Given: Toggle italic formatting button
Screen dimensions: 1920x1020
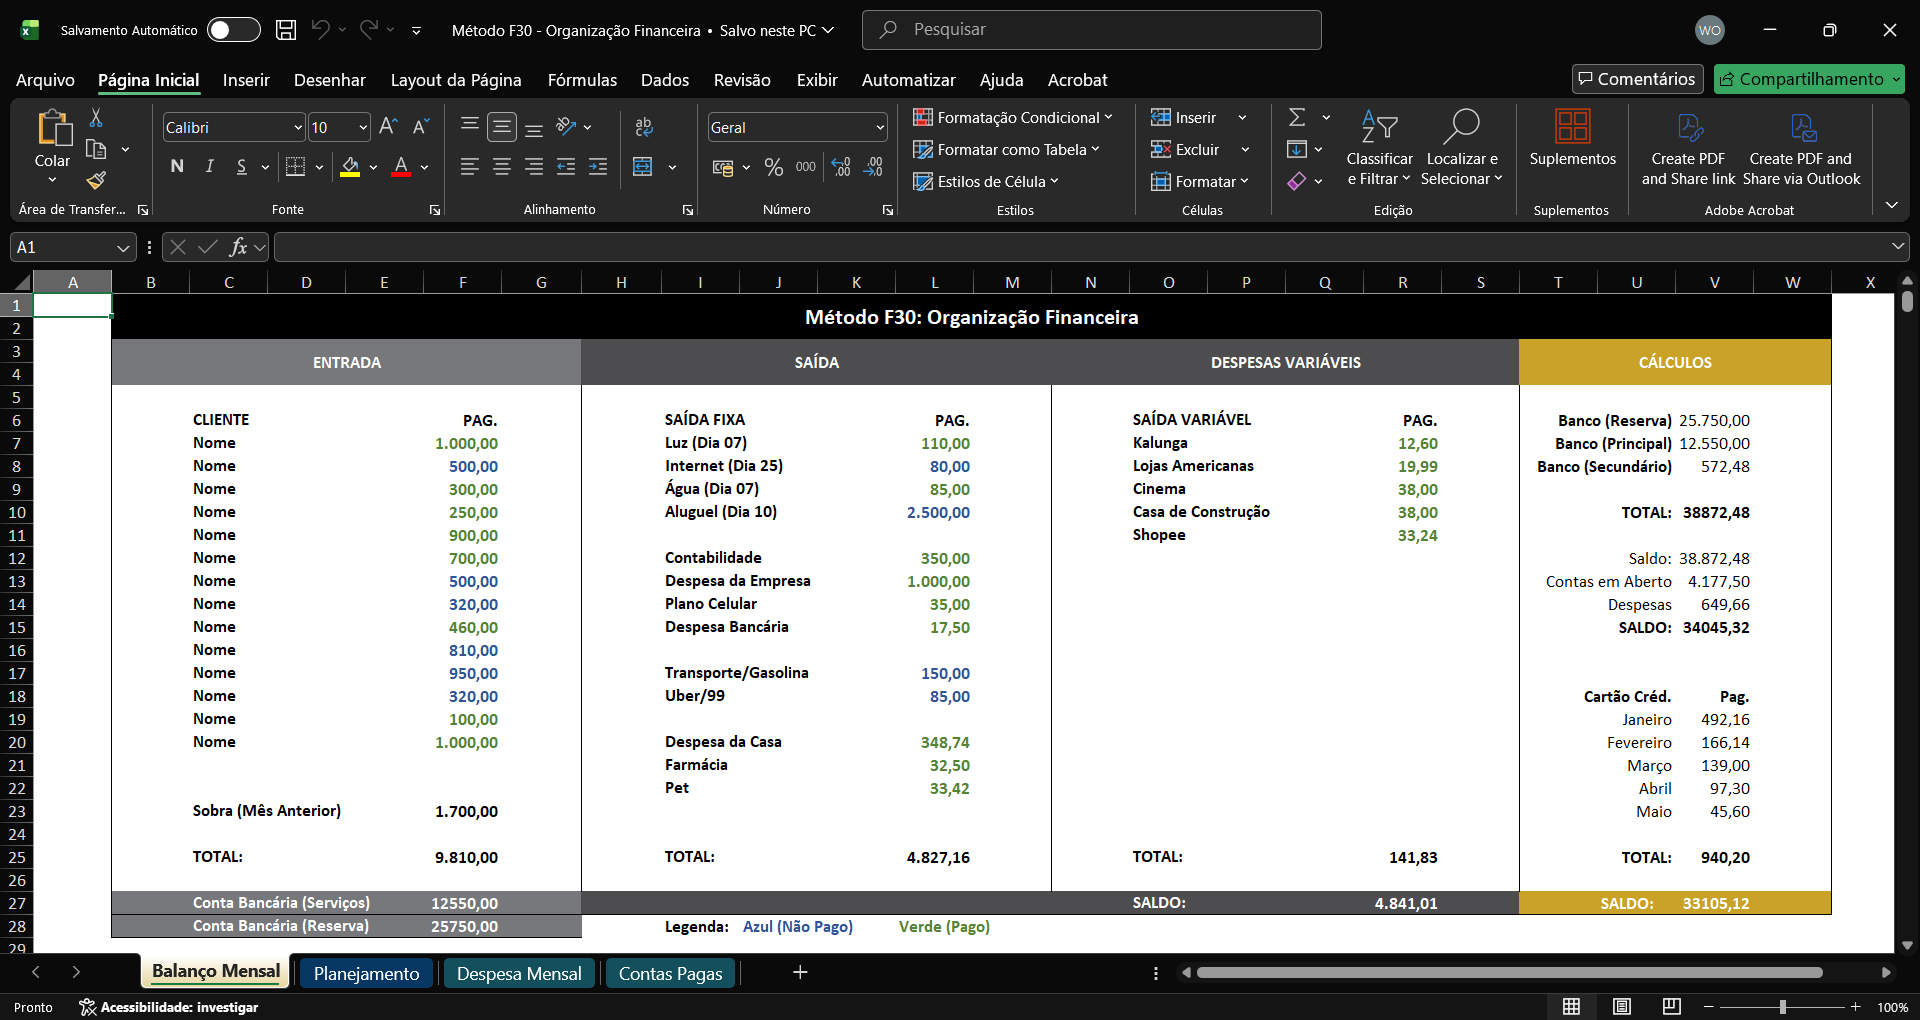Looking at the screenshot, I should (x=209, y=166).
